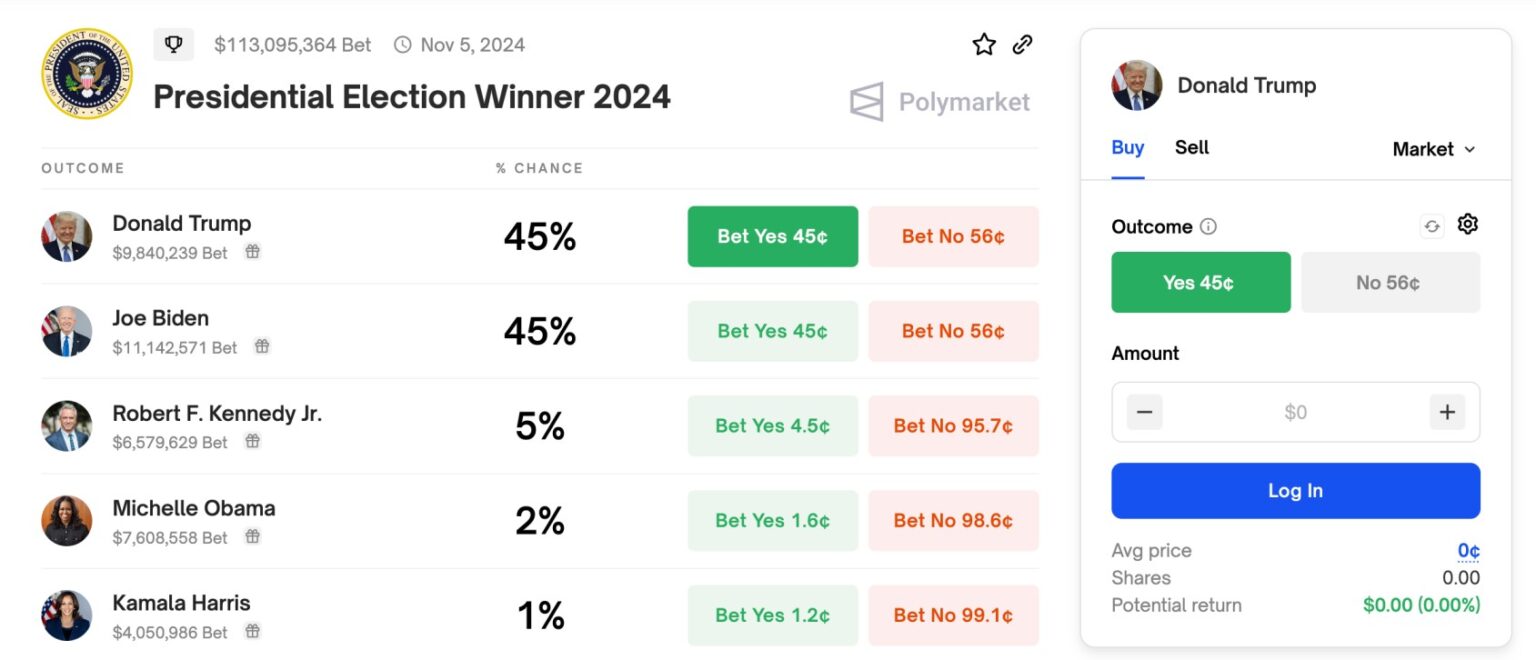Click the gift icon beside Joe Biden's bet amount

(261, 346)
